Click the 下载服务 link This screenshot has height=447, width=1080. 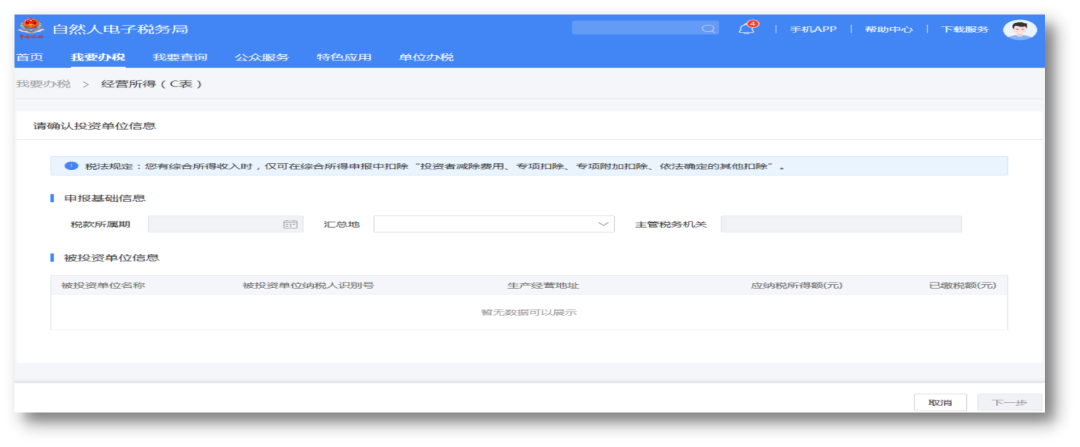[964, 29]
